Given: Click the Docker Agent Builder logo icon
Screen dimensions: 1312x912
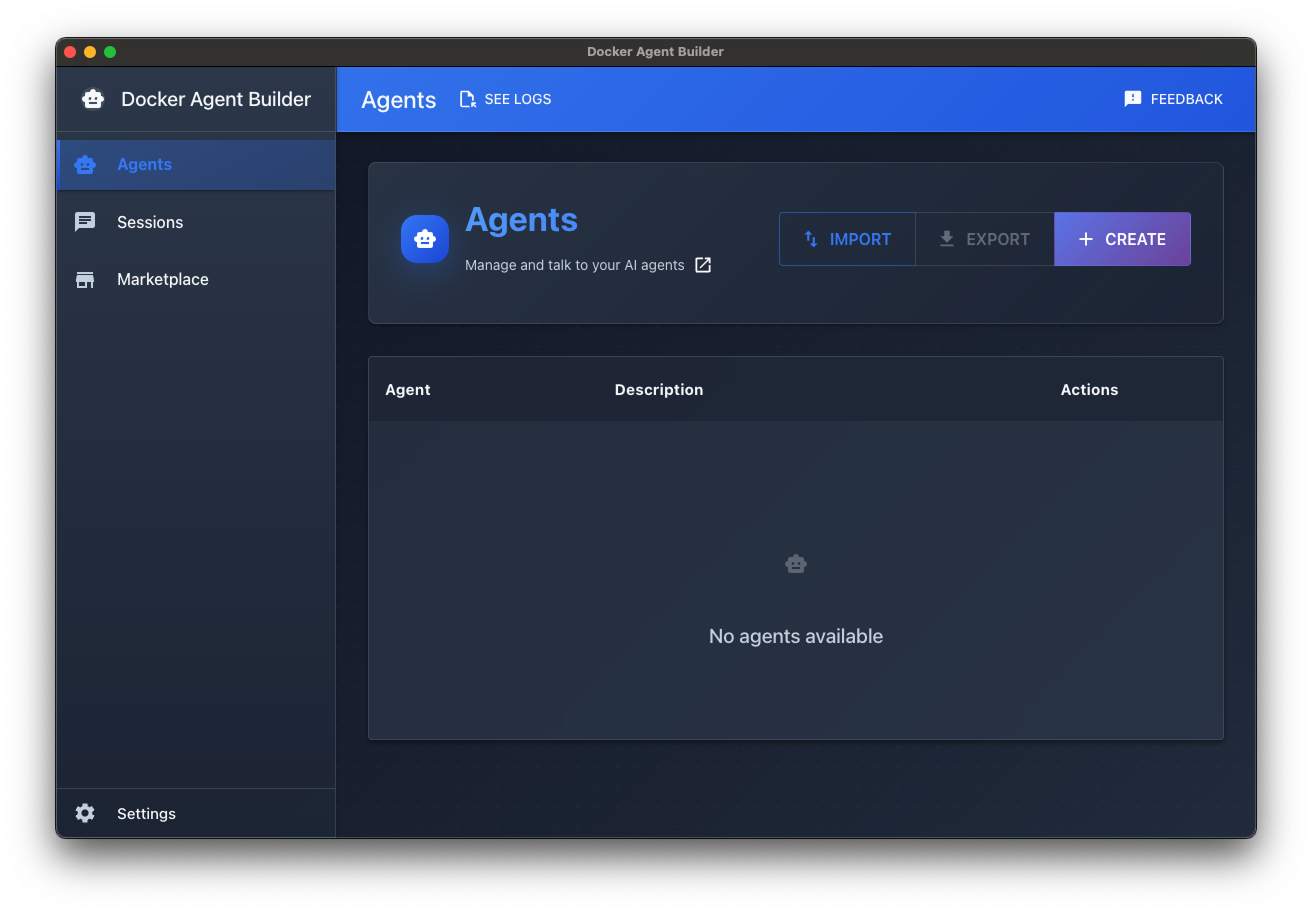Looking at the screenshot, I should tap(94, 99).
